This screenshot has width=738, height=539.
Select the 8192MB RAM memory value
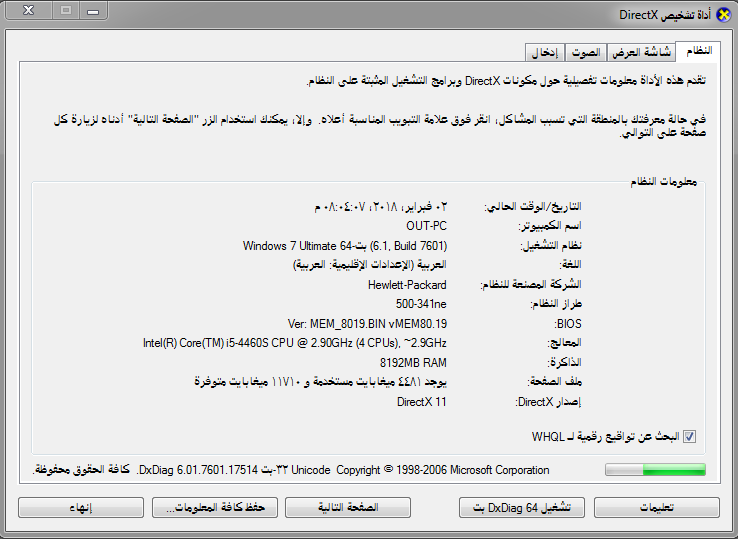[413, 363]
